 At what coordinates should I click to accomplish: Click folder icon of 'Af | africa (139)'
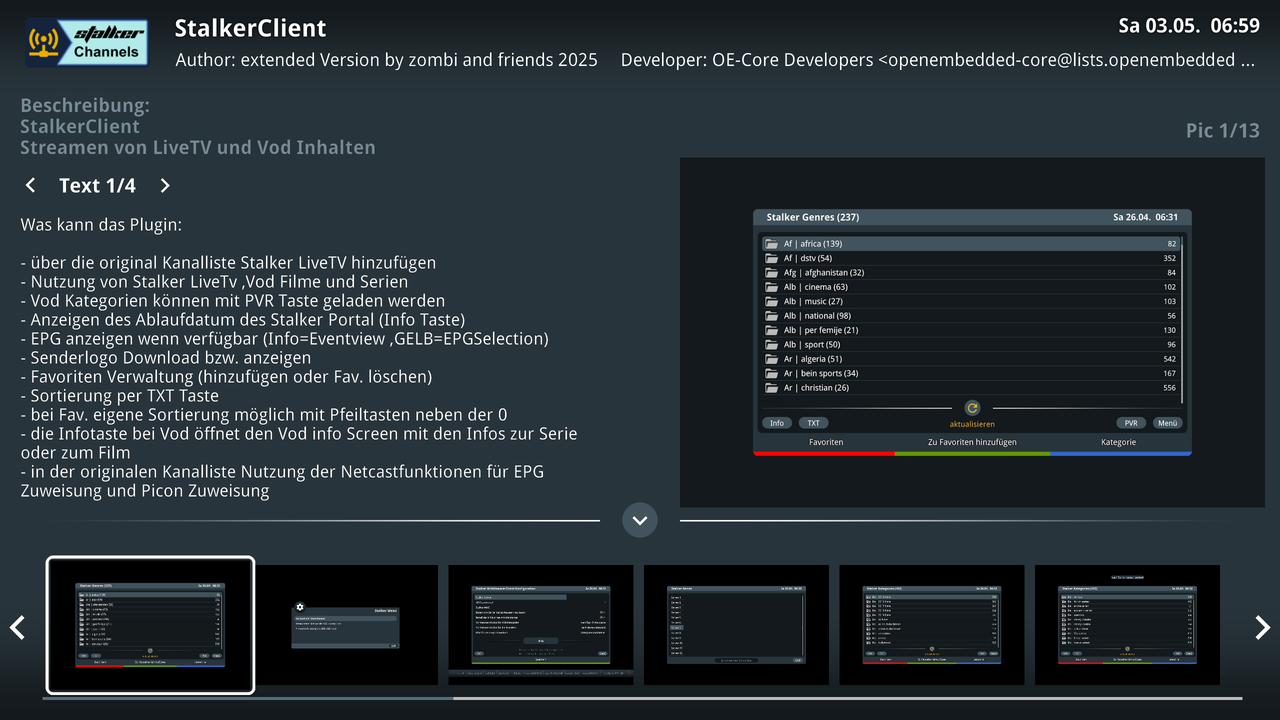tap(771, 244)
